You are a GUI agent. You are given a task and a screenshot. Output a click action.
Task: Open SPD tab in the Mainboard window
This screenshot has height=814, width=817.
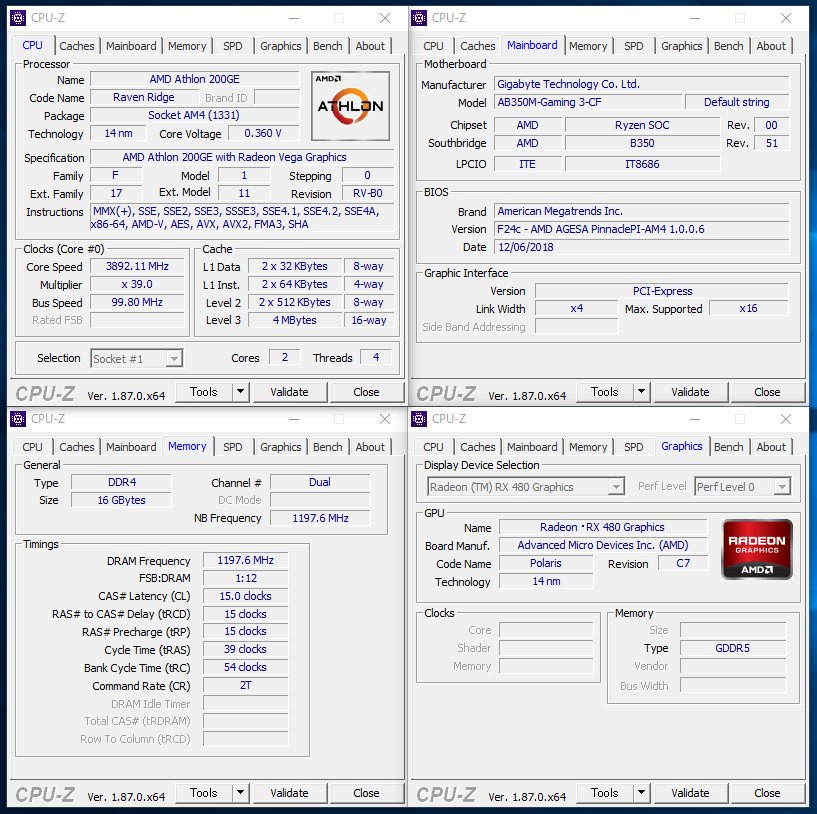pyautogui.click(x=634, y=46)
